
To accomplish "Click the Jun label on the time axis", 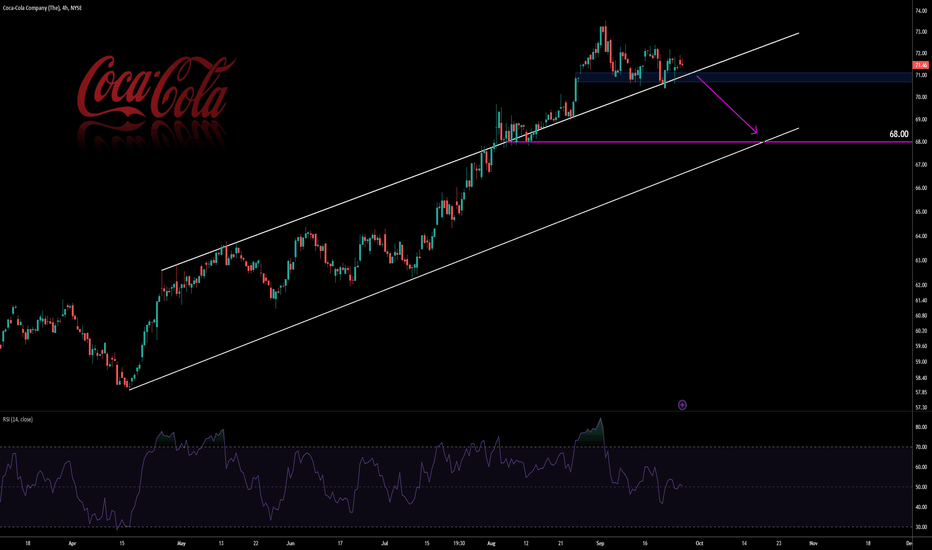I will pos(290,543).
